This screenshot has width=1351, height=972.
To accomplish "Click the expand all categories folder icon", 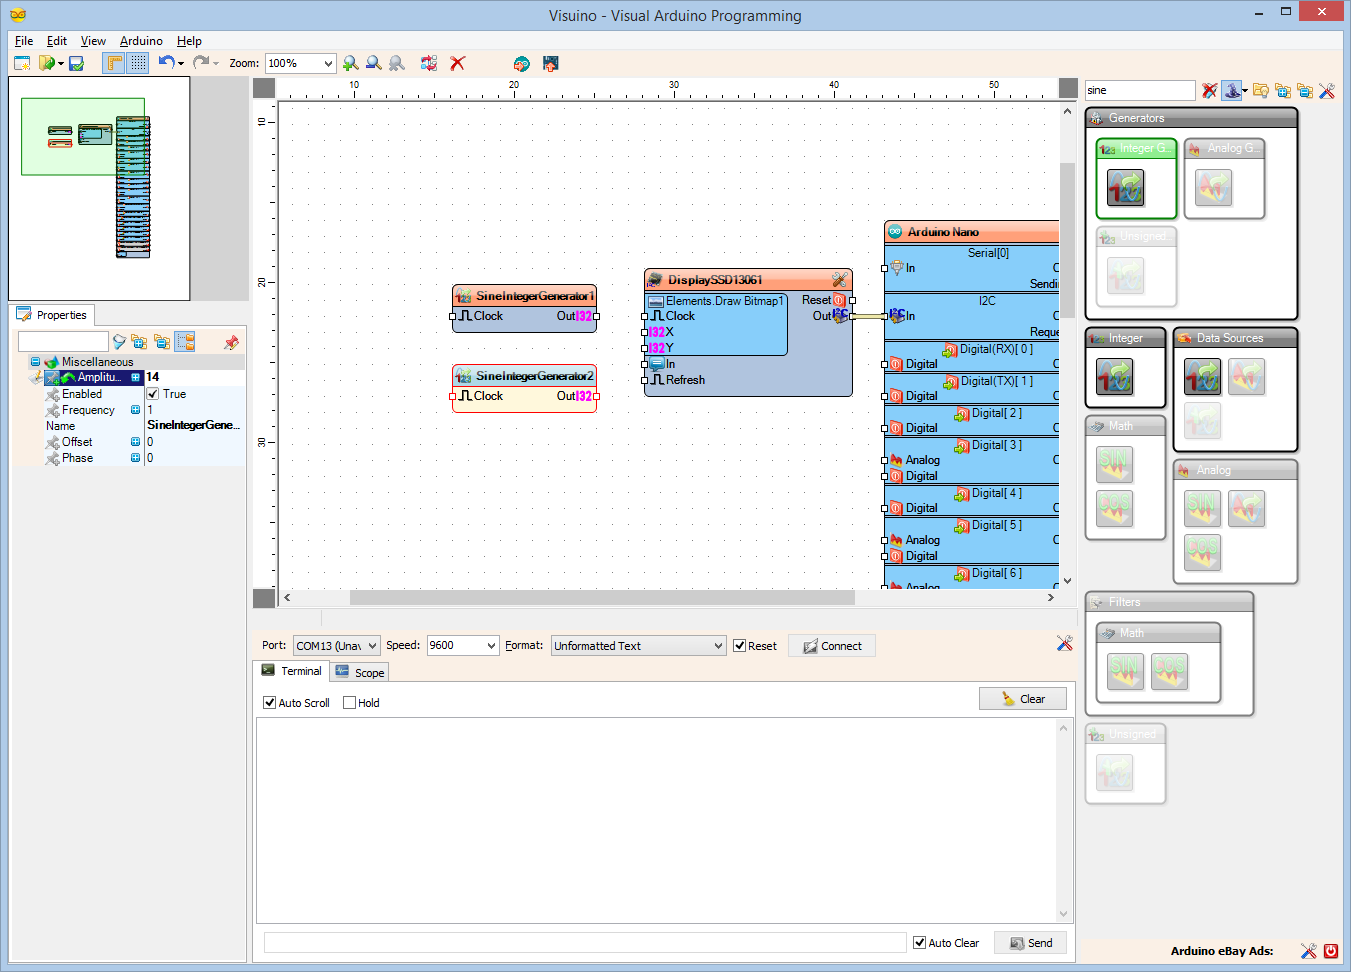I will tap(1284, 91).
